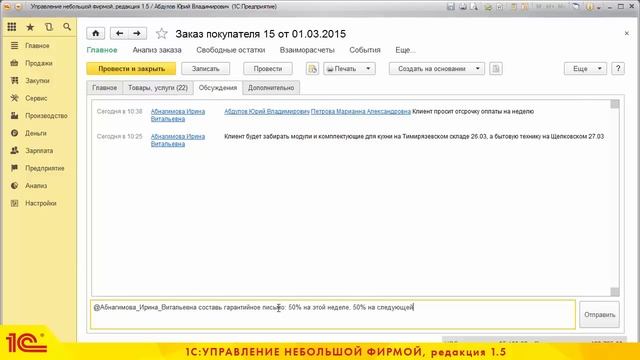The height and width of the screenshot is (360, 640).
Task: Click into the message input field
Action: [x=333, y=314]
